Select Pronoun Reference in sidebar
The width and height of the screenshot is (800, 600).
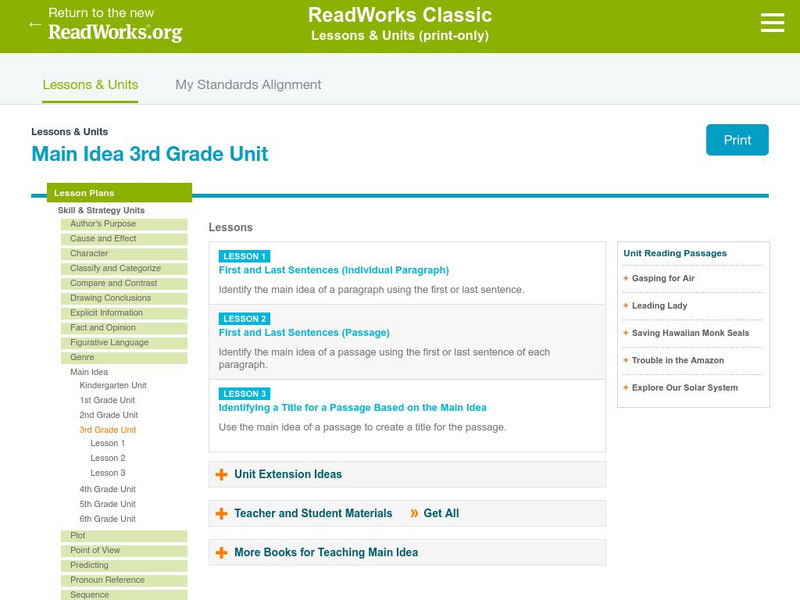pos(124,580)
